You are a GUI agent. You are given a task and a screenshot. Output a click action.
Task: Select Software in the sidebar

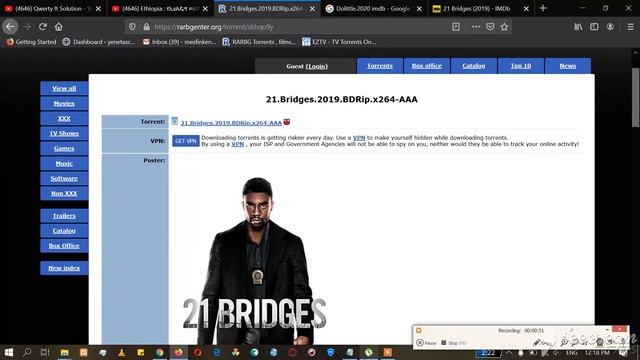pyautogui.click(x=64, y=178)
